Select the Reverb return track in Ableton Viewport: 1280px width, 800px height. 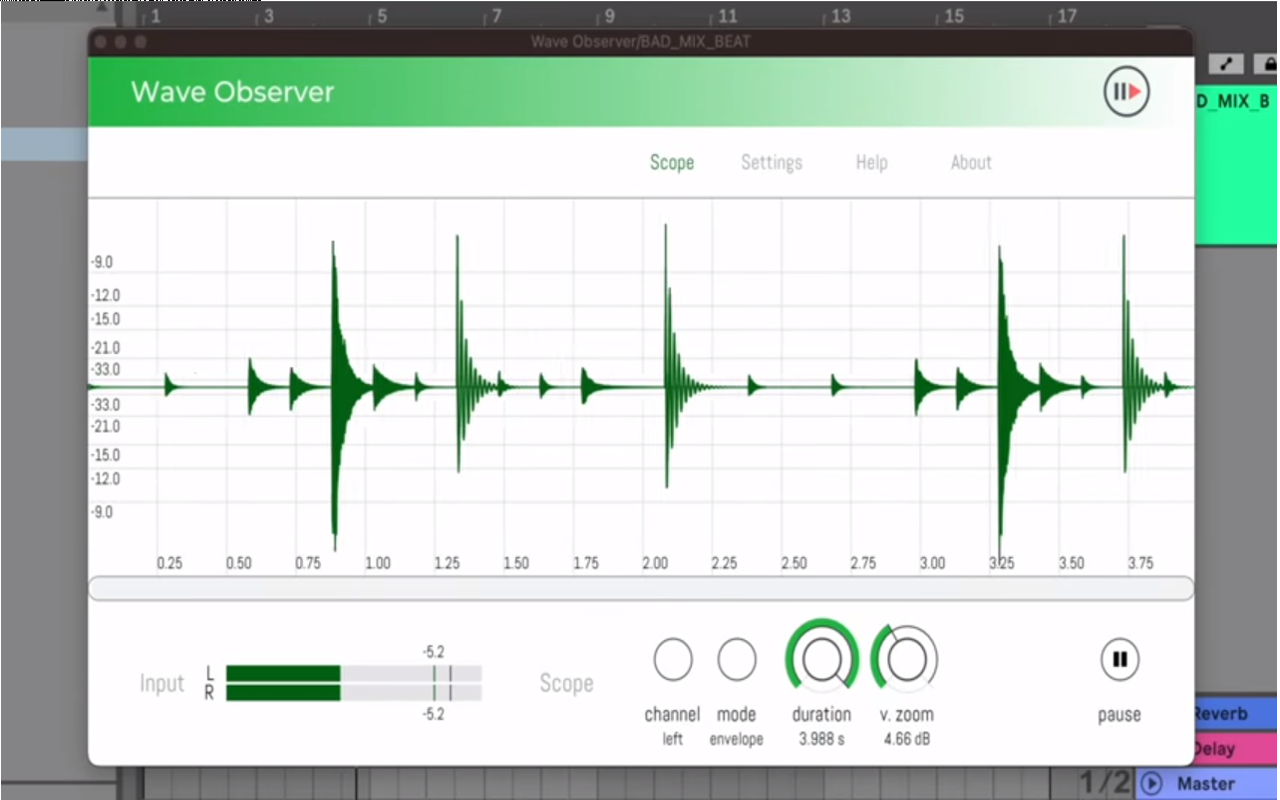[1237, 714]
